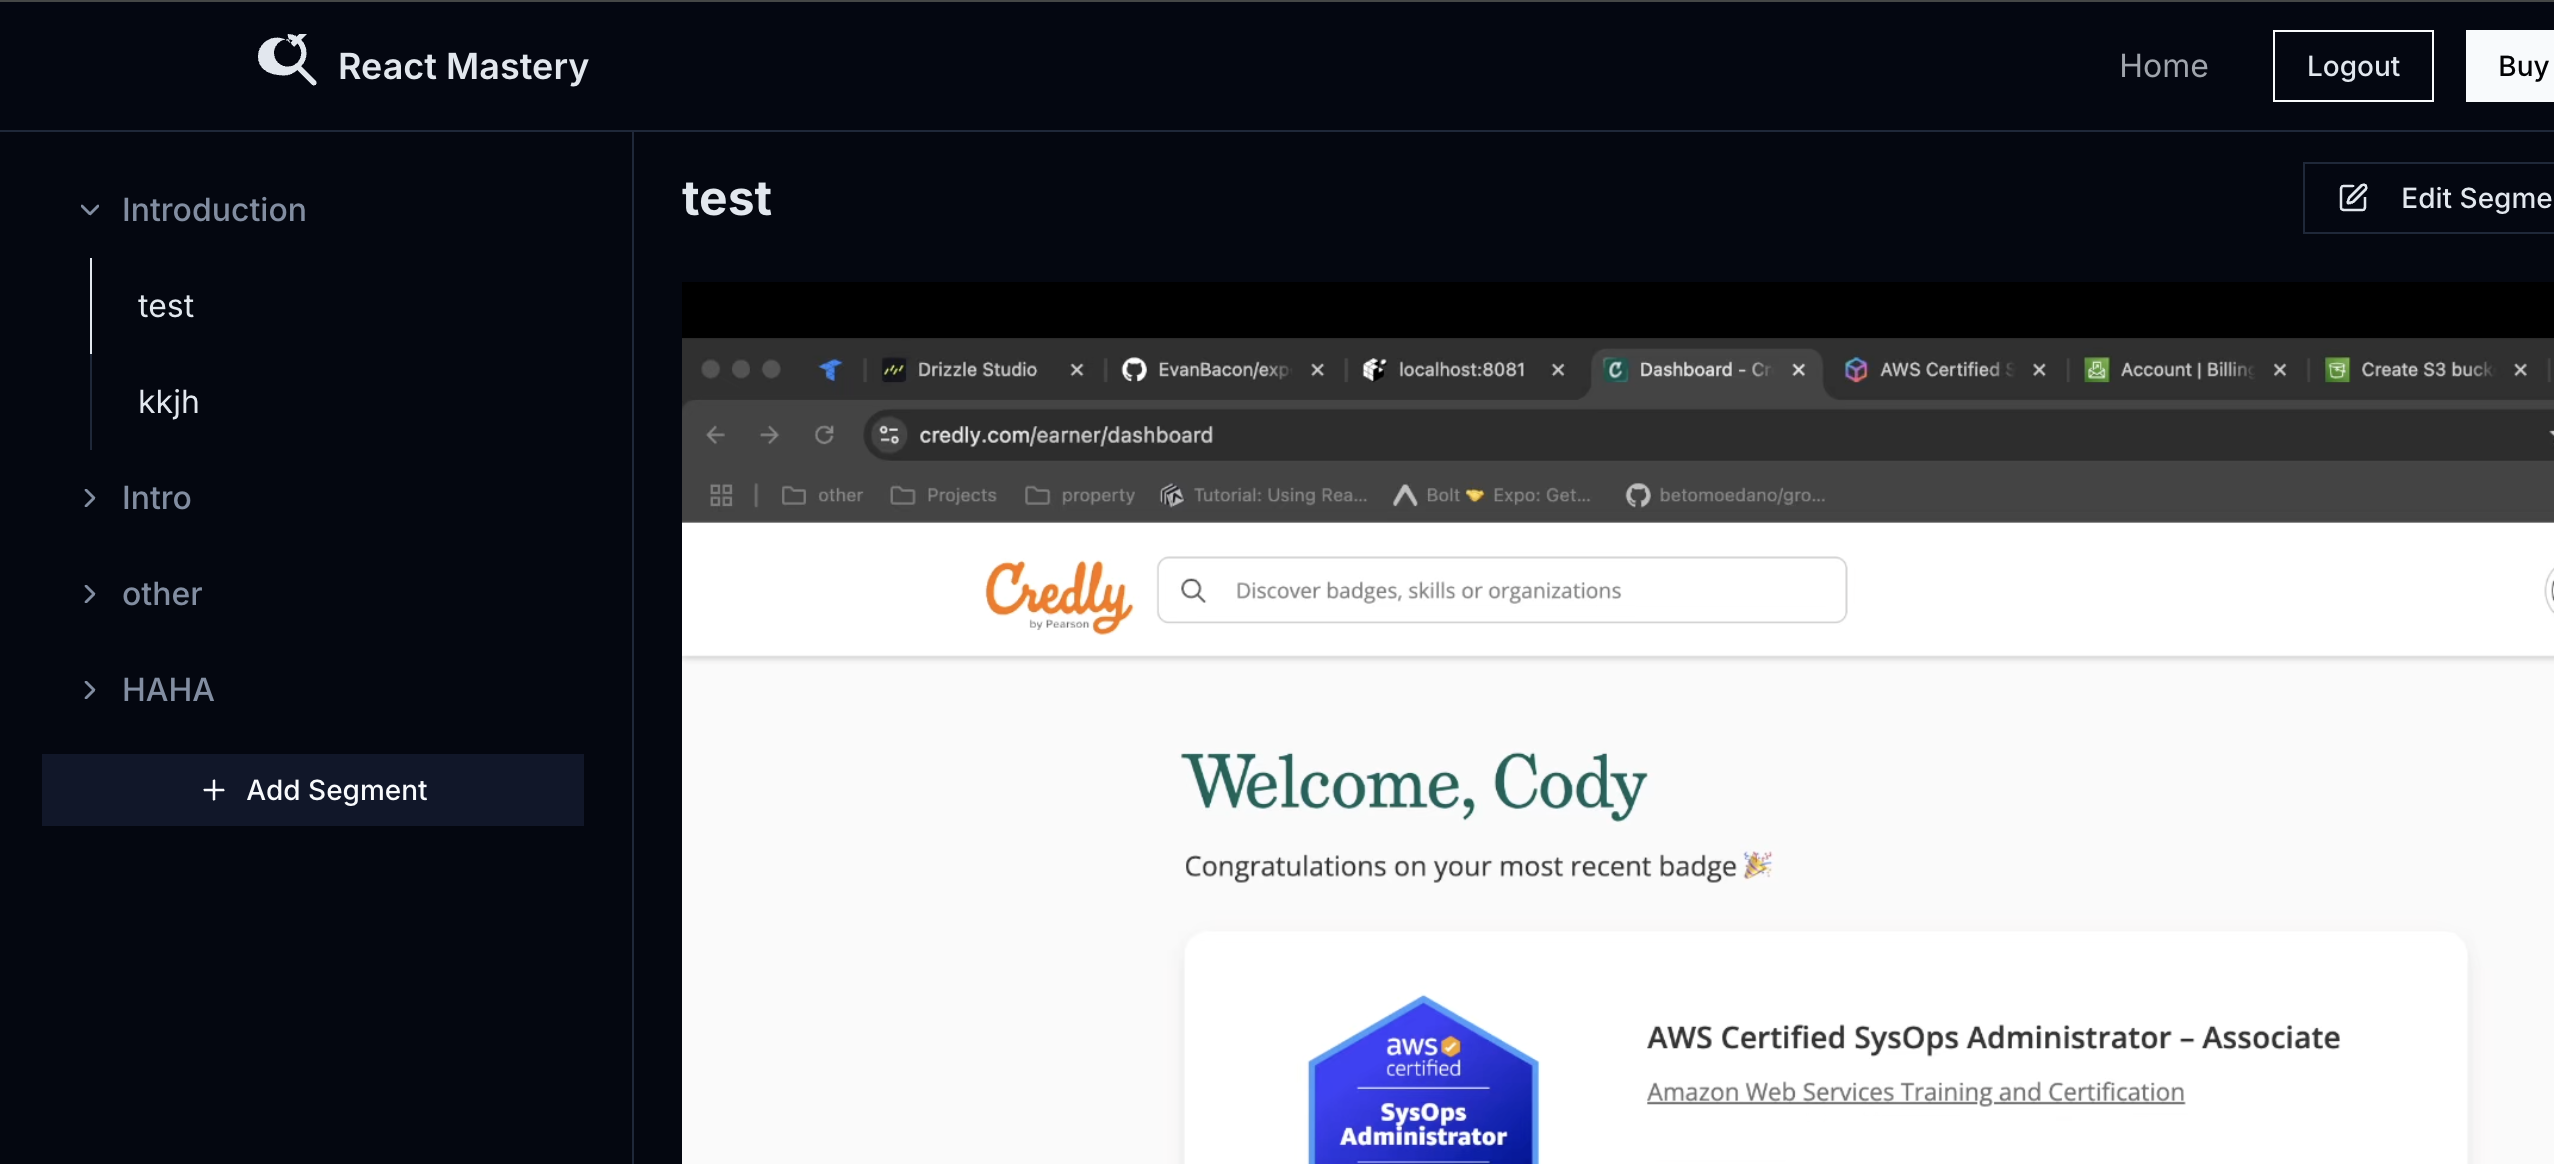Click the Edit Segment pencil icon
The height and width of the screenshot is (1164, 2554).
pyautogui.click(x=2354, y=198)
